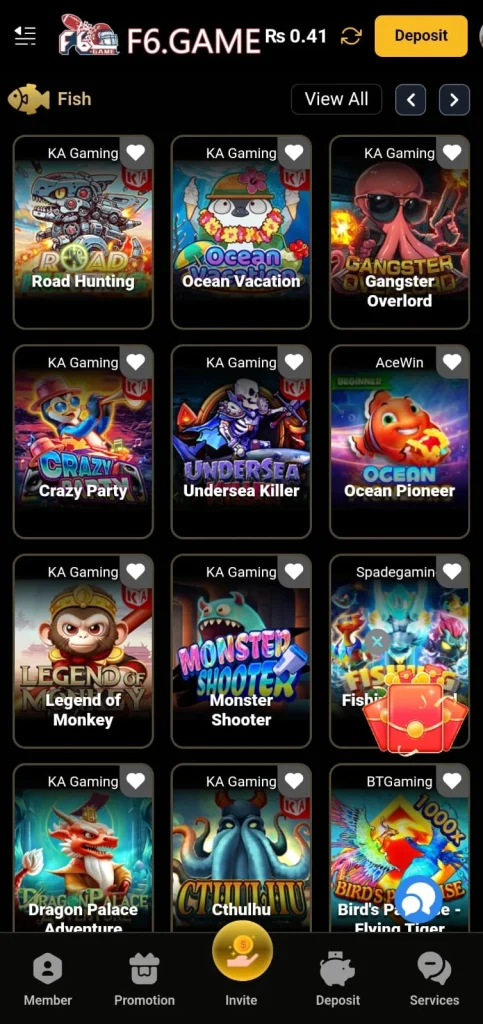This screenshot has width=483, height=1024.
Task: Show previous Fish games with left arrow
Action: (x=411, y=100)
